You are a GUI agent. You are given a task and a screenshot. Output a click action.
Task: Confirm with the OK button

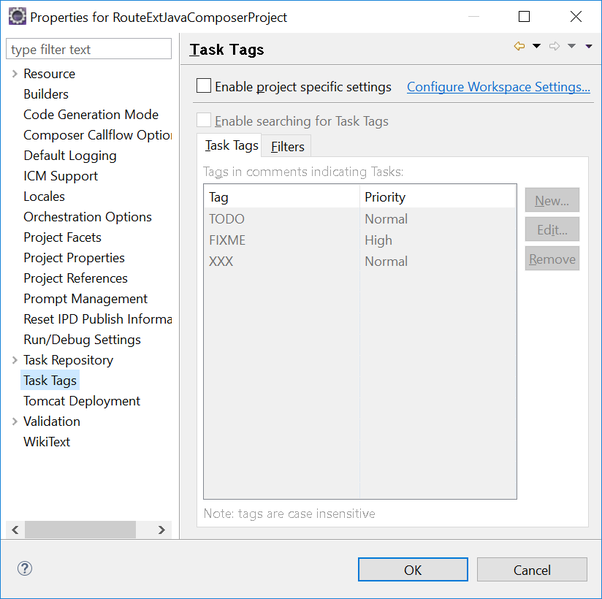(413, 570)
